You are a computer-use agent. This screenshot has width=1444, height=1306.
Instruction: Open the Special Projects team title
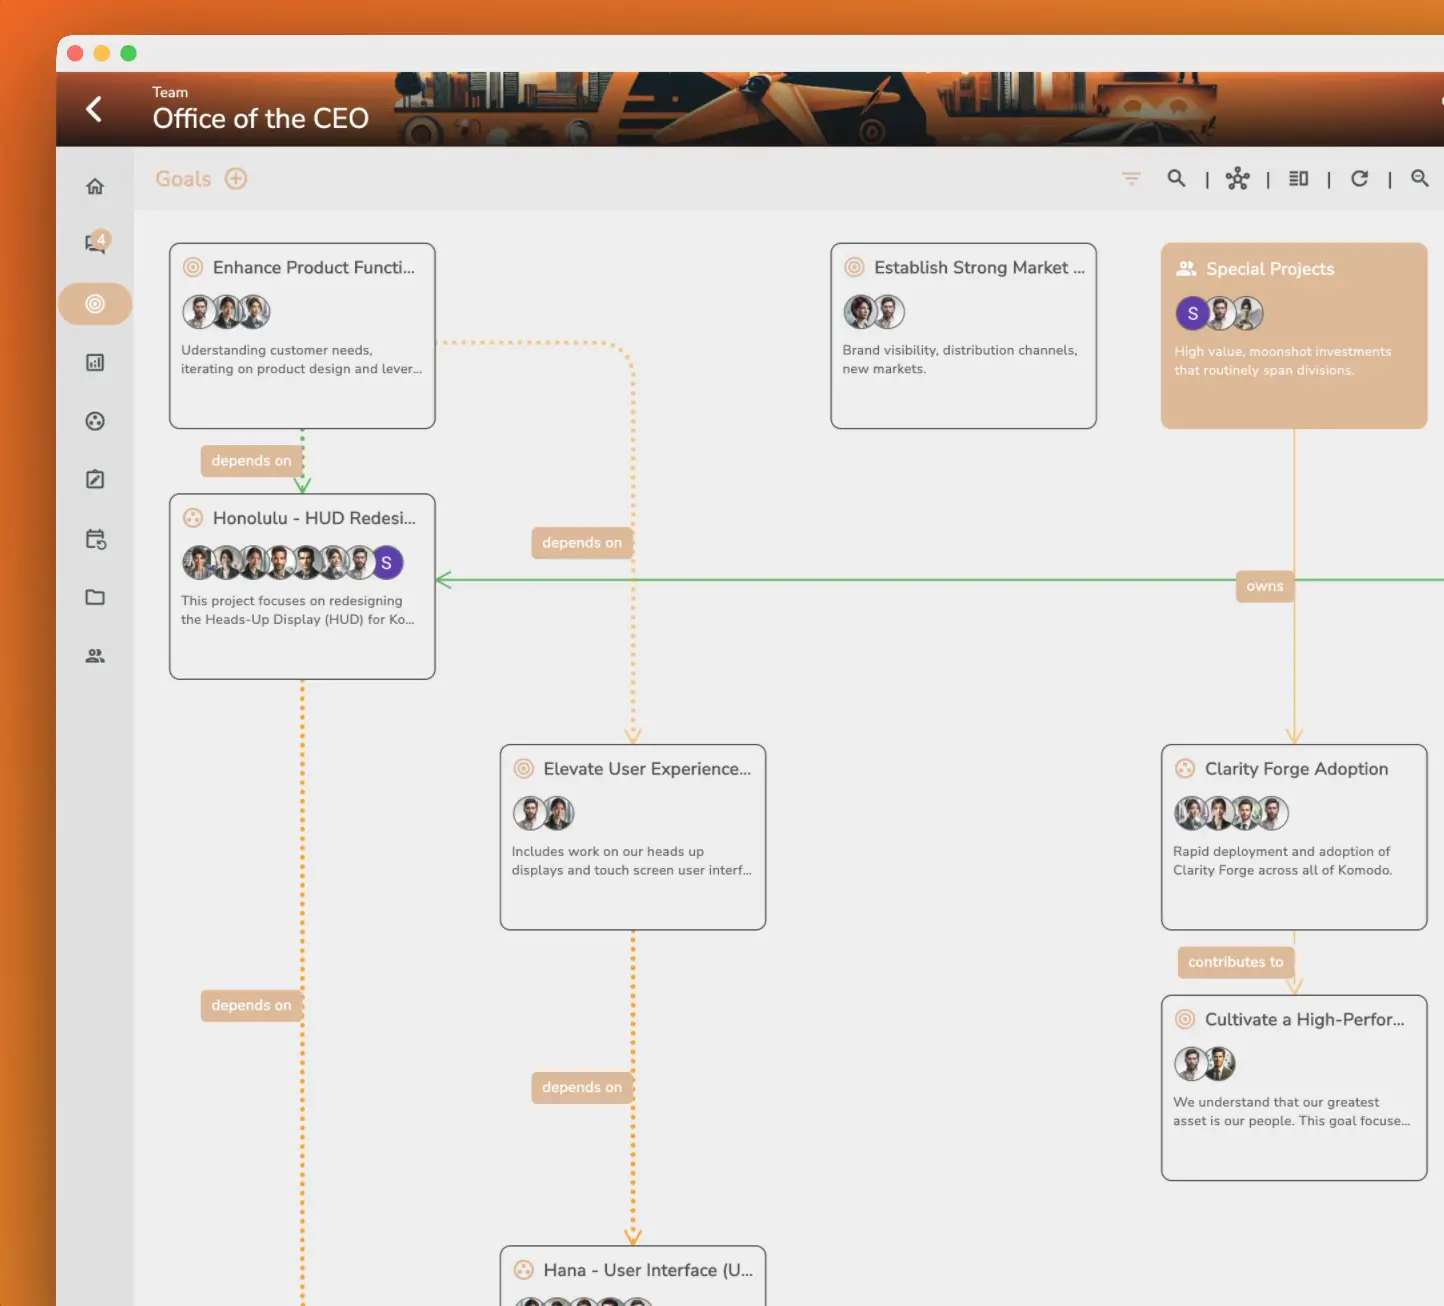pyautogui.click(x=1270, y=269)
